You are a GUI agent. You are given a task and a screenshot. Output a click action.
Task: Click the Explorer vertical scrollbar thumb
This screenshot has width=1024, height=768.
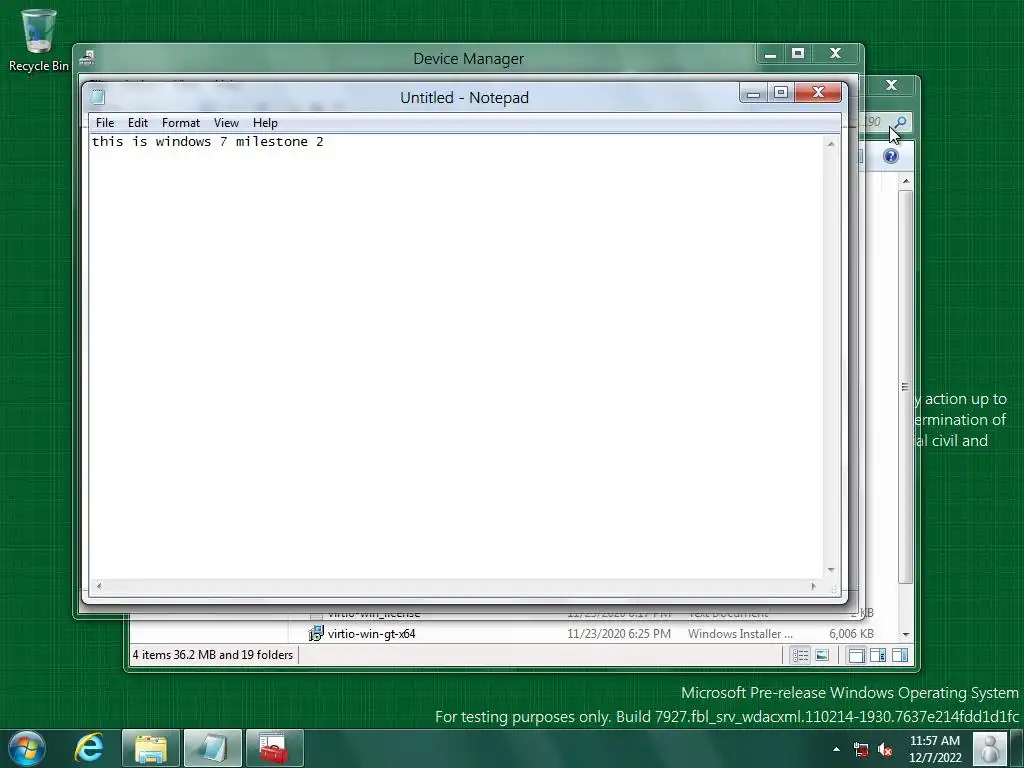pos(906,387)
